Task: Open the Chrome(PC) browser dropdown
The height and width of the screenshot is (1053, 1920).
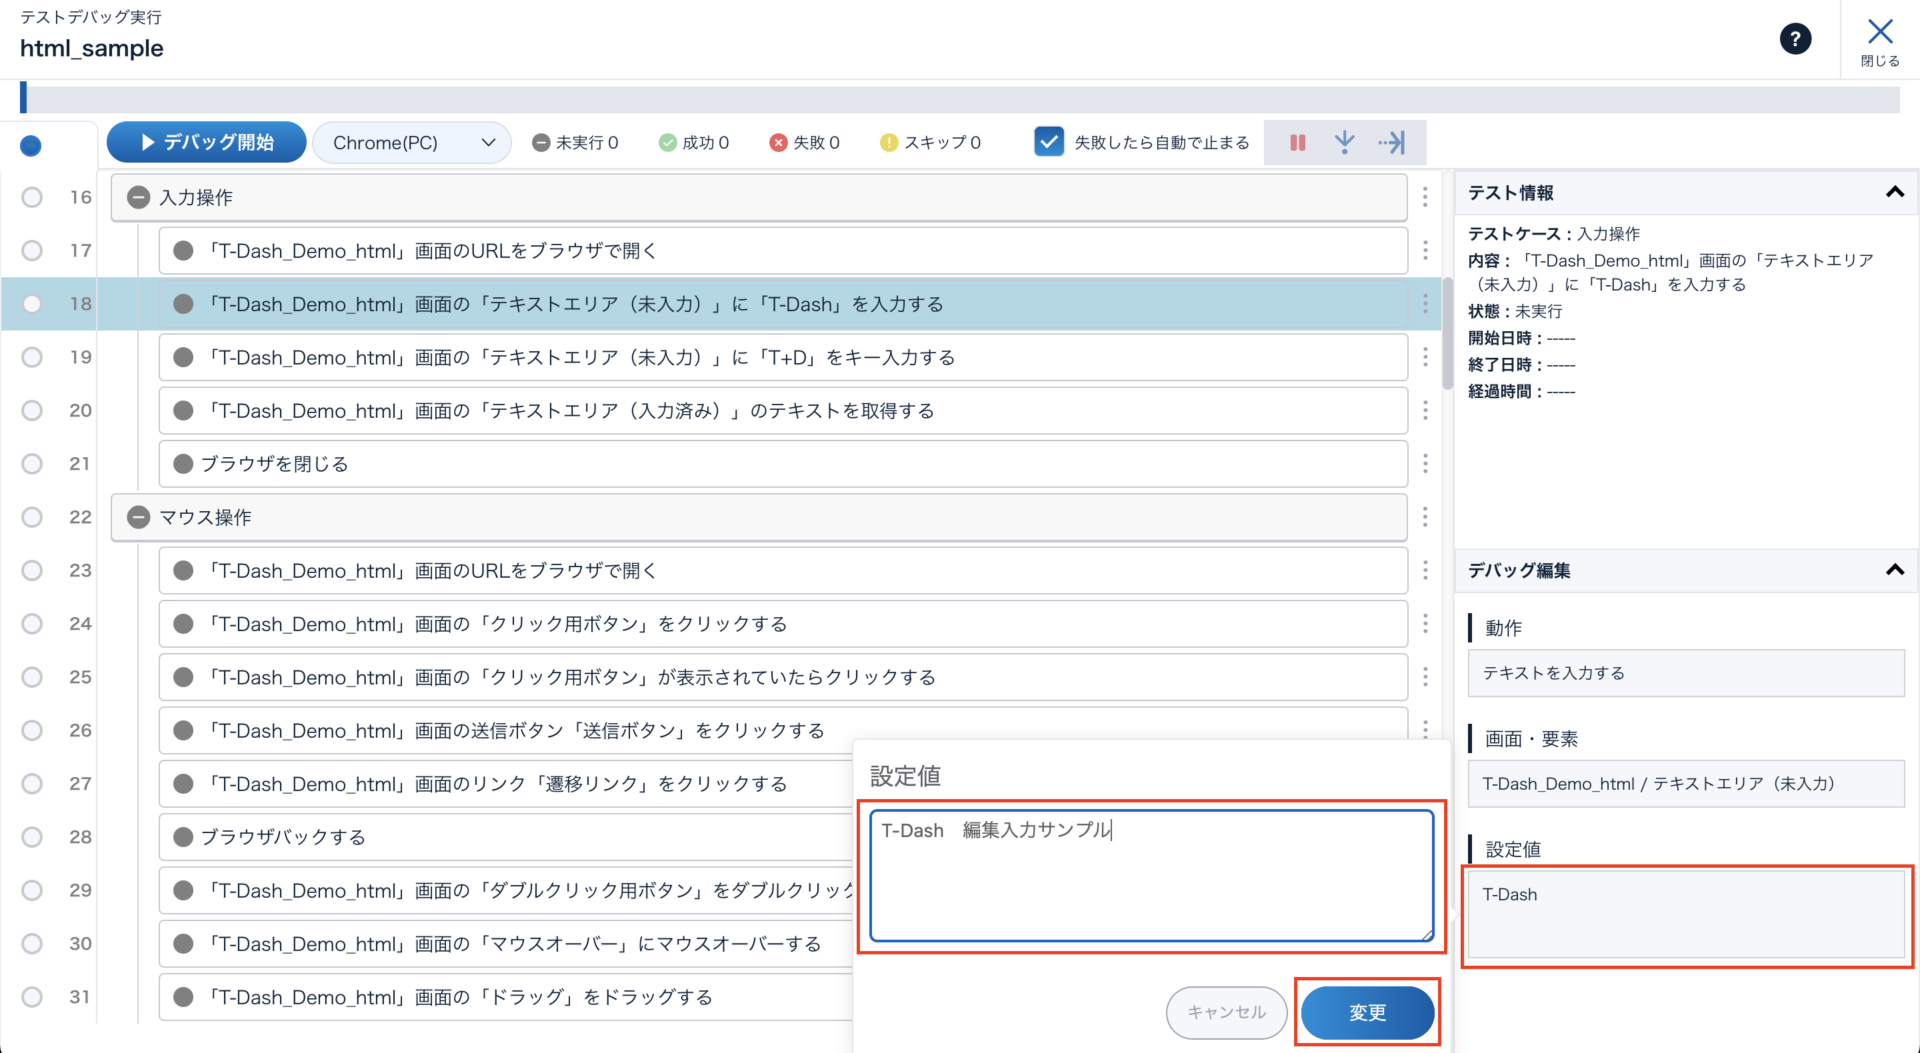Action: point(412,143)
